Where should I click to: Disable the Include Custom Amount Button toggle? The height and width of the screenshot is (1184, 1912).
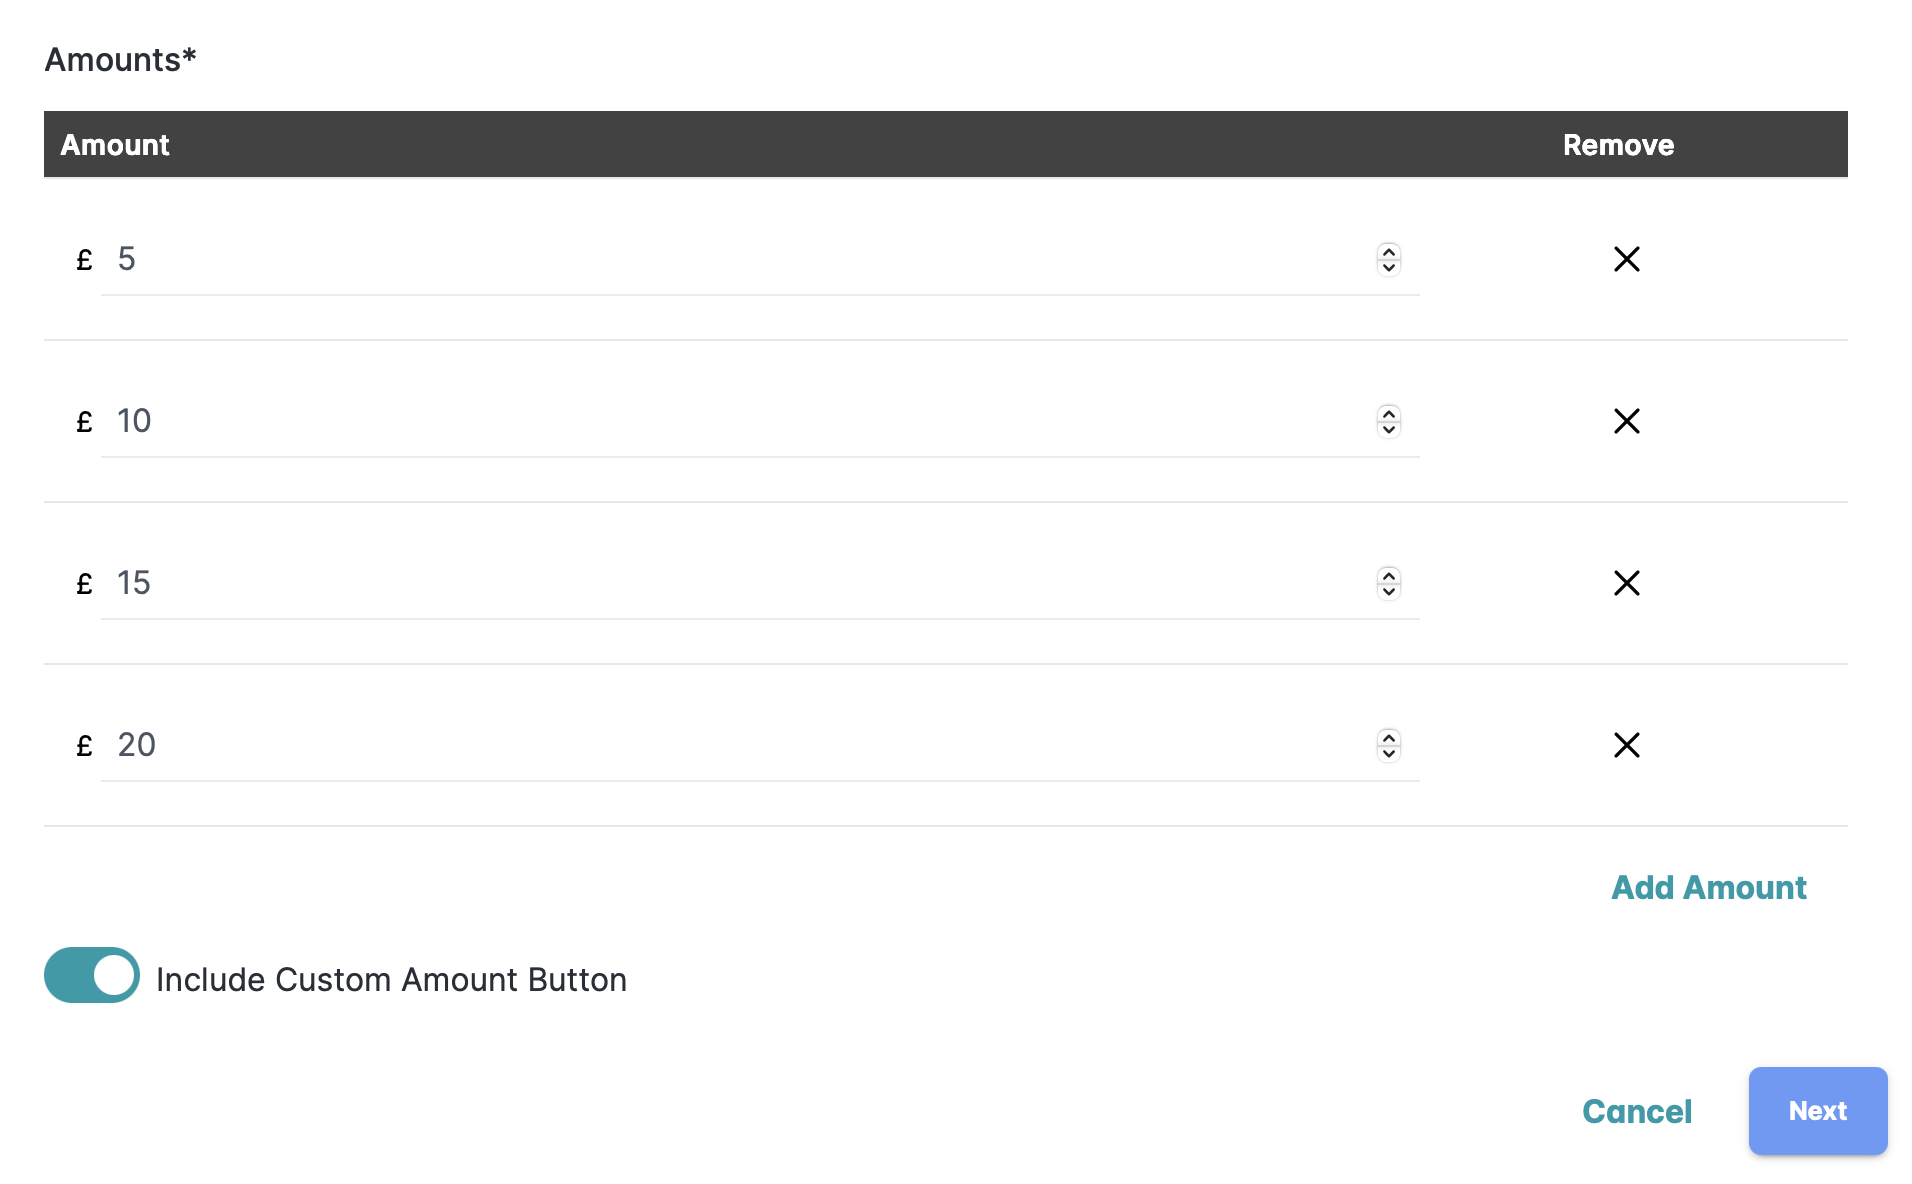pos(92,975)
